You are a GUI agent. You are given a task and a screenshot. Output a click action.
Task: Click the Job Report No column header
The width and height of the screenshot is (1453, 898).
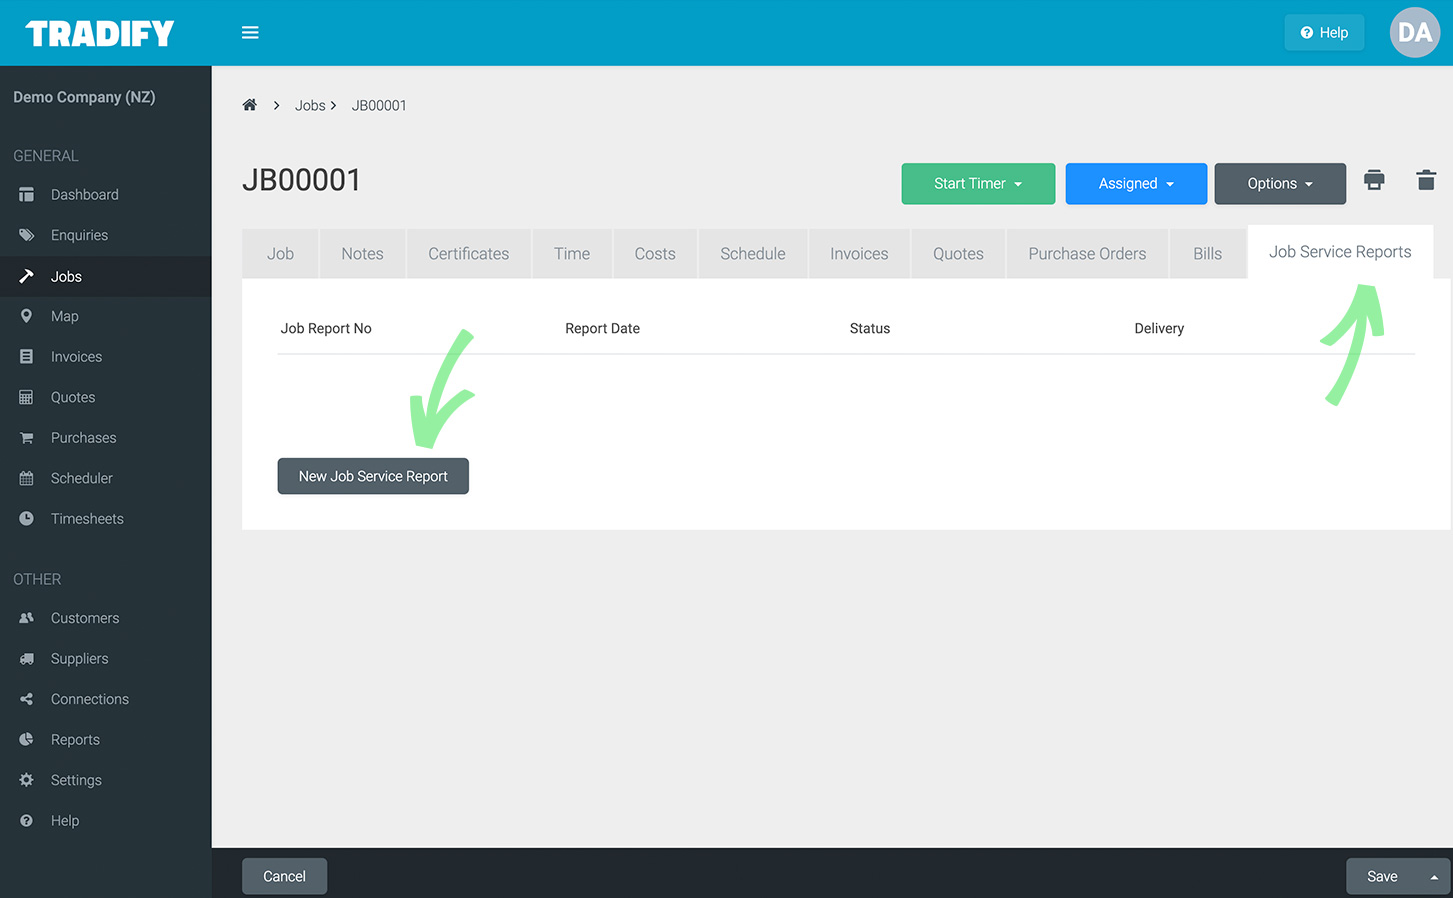[x=326, y=328]
